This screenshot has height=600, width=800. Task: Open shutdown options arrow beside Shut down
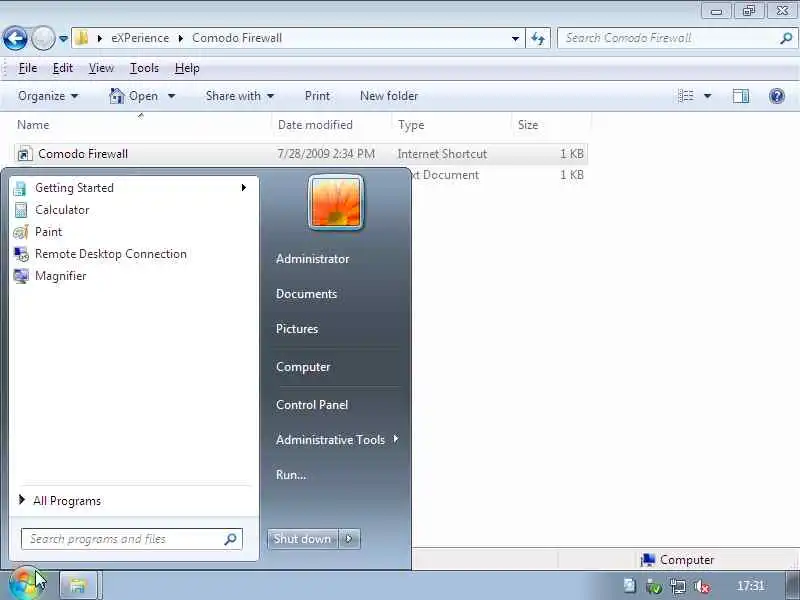point(349,539)
